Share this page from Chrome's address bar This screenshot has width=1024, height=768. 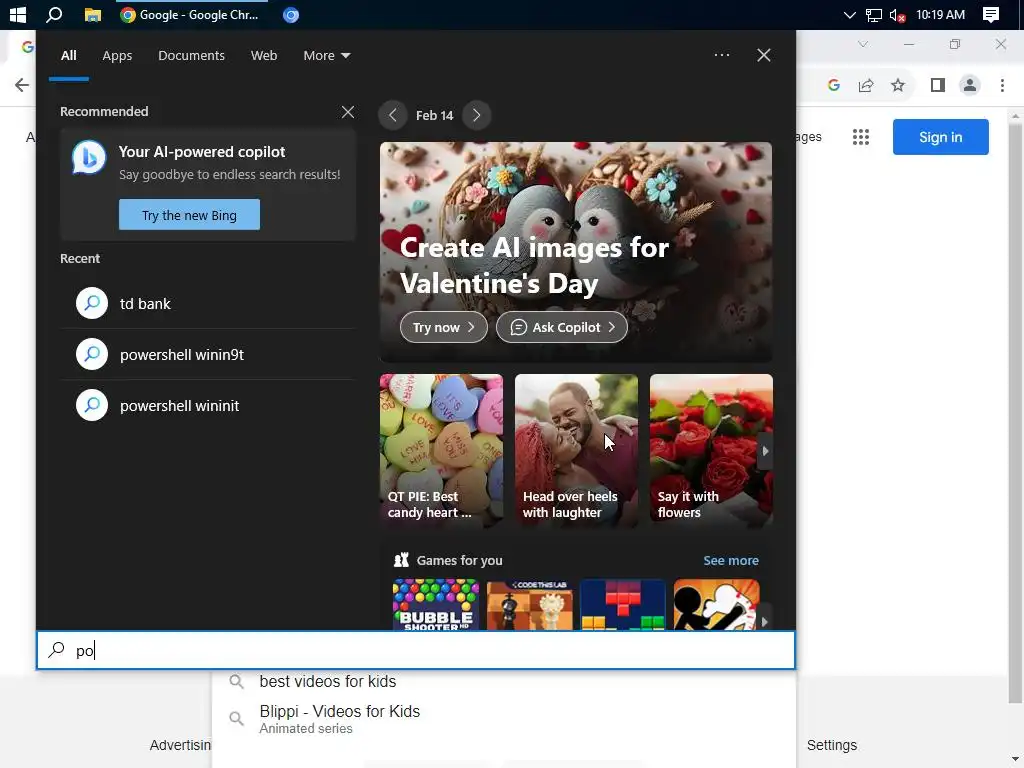[x=866, y=85]
